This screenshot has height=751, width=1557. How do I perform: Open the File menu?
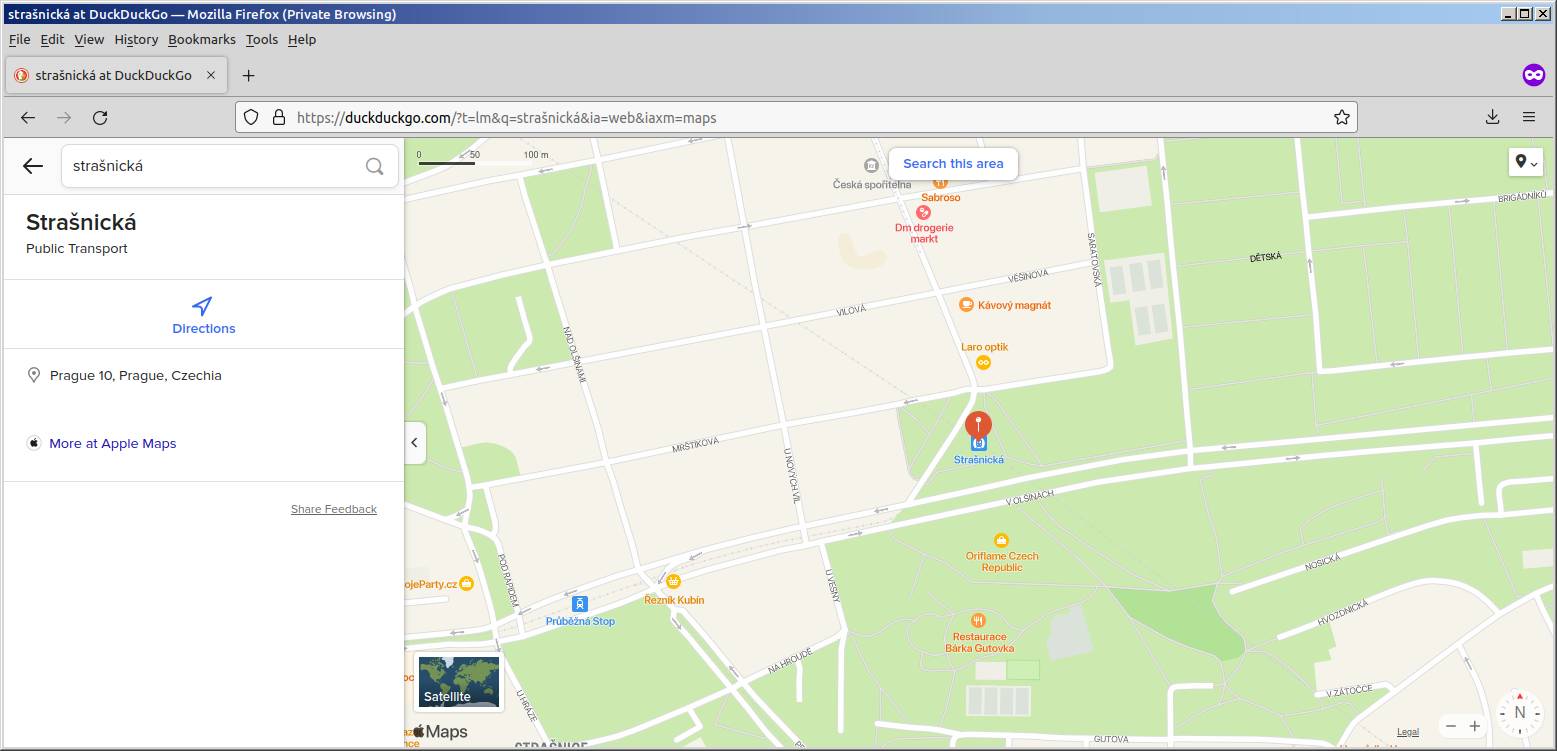click(19, 39)
